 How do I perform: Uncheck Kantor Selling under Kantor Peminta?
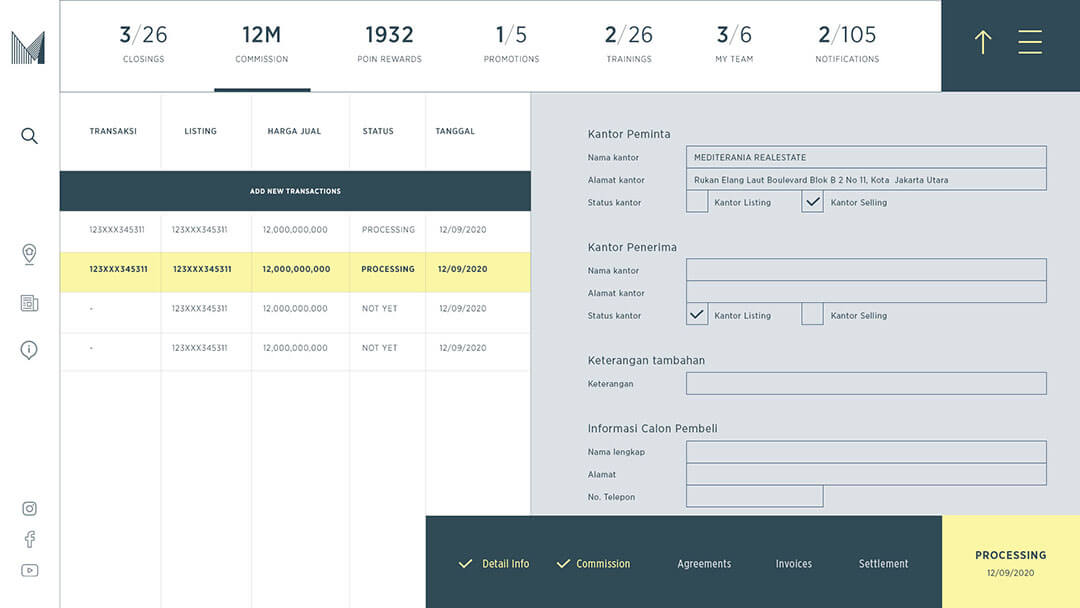pos(813,202)
